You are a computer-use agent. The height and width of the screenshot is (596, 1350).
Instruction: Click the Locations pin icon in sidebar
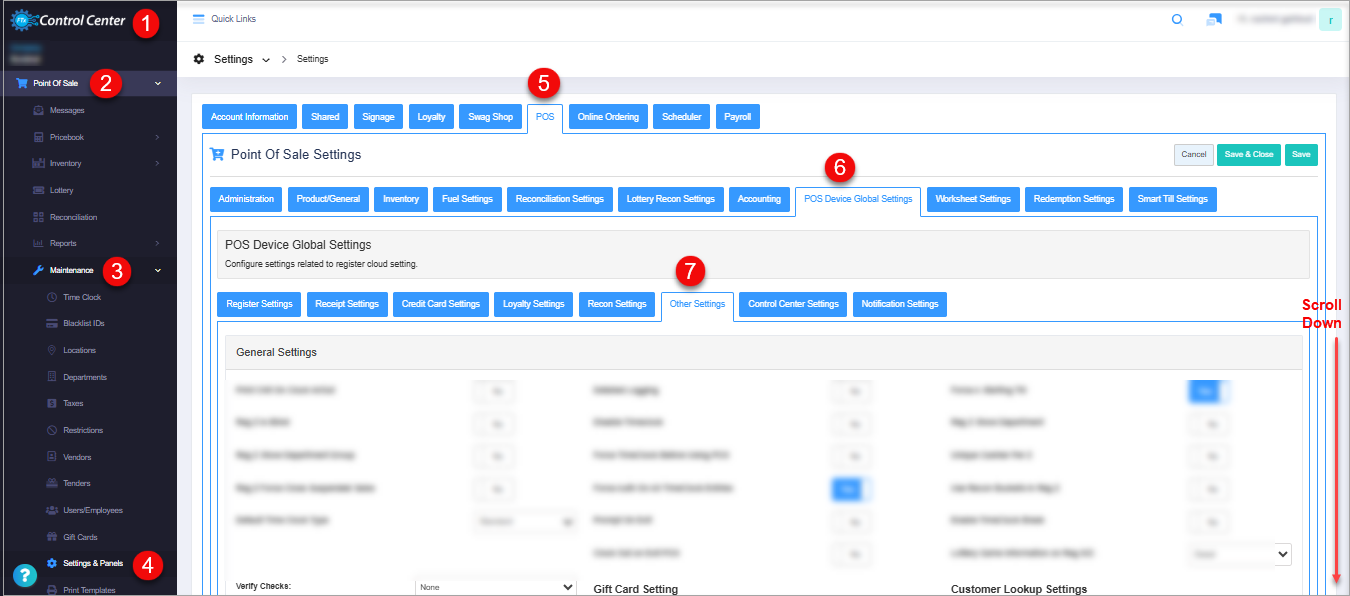point(52,350)
